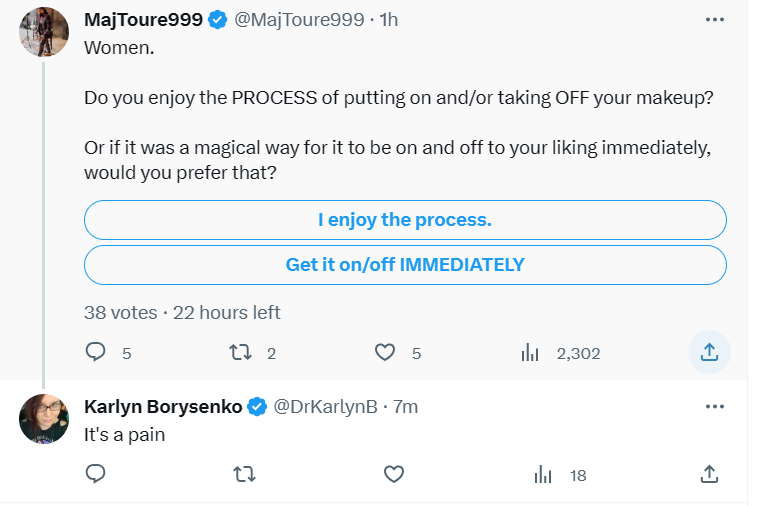
Task: Reply to MajToure999's makeup poll tweet
Action: (96, 352)
